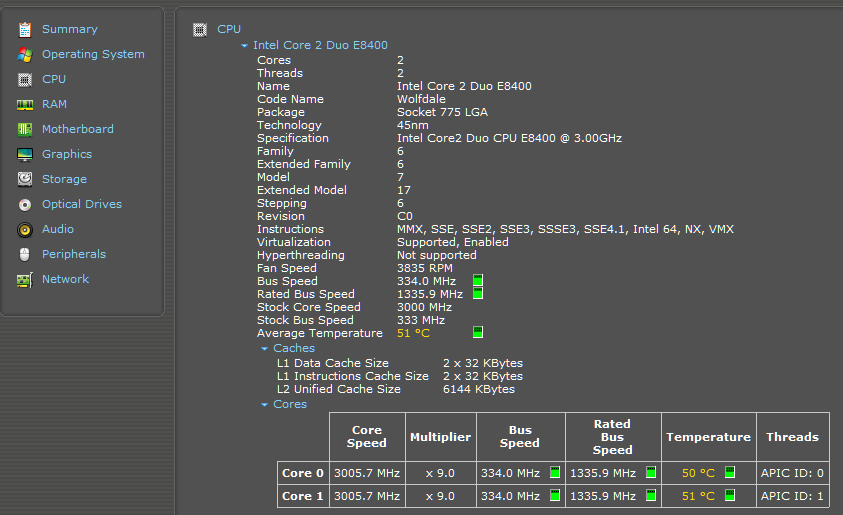Click the Average Temperature value 51 °C
Screen dimensions: 843x515
[413, 333]
